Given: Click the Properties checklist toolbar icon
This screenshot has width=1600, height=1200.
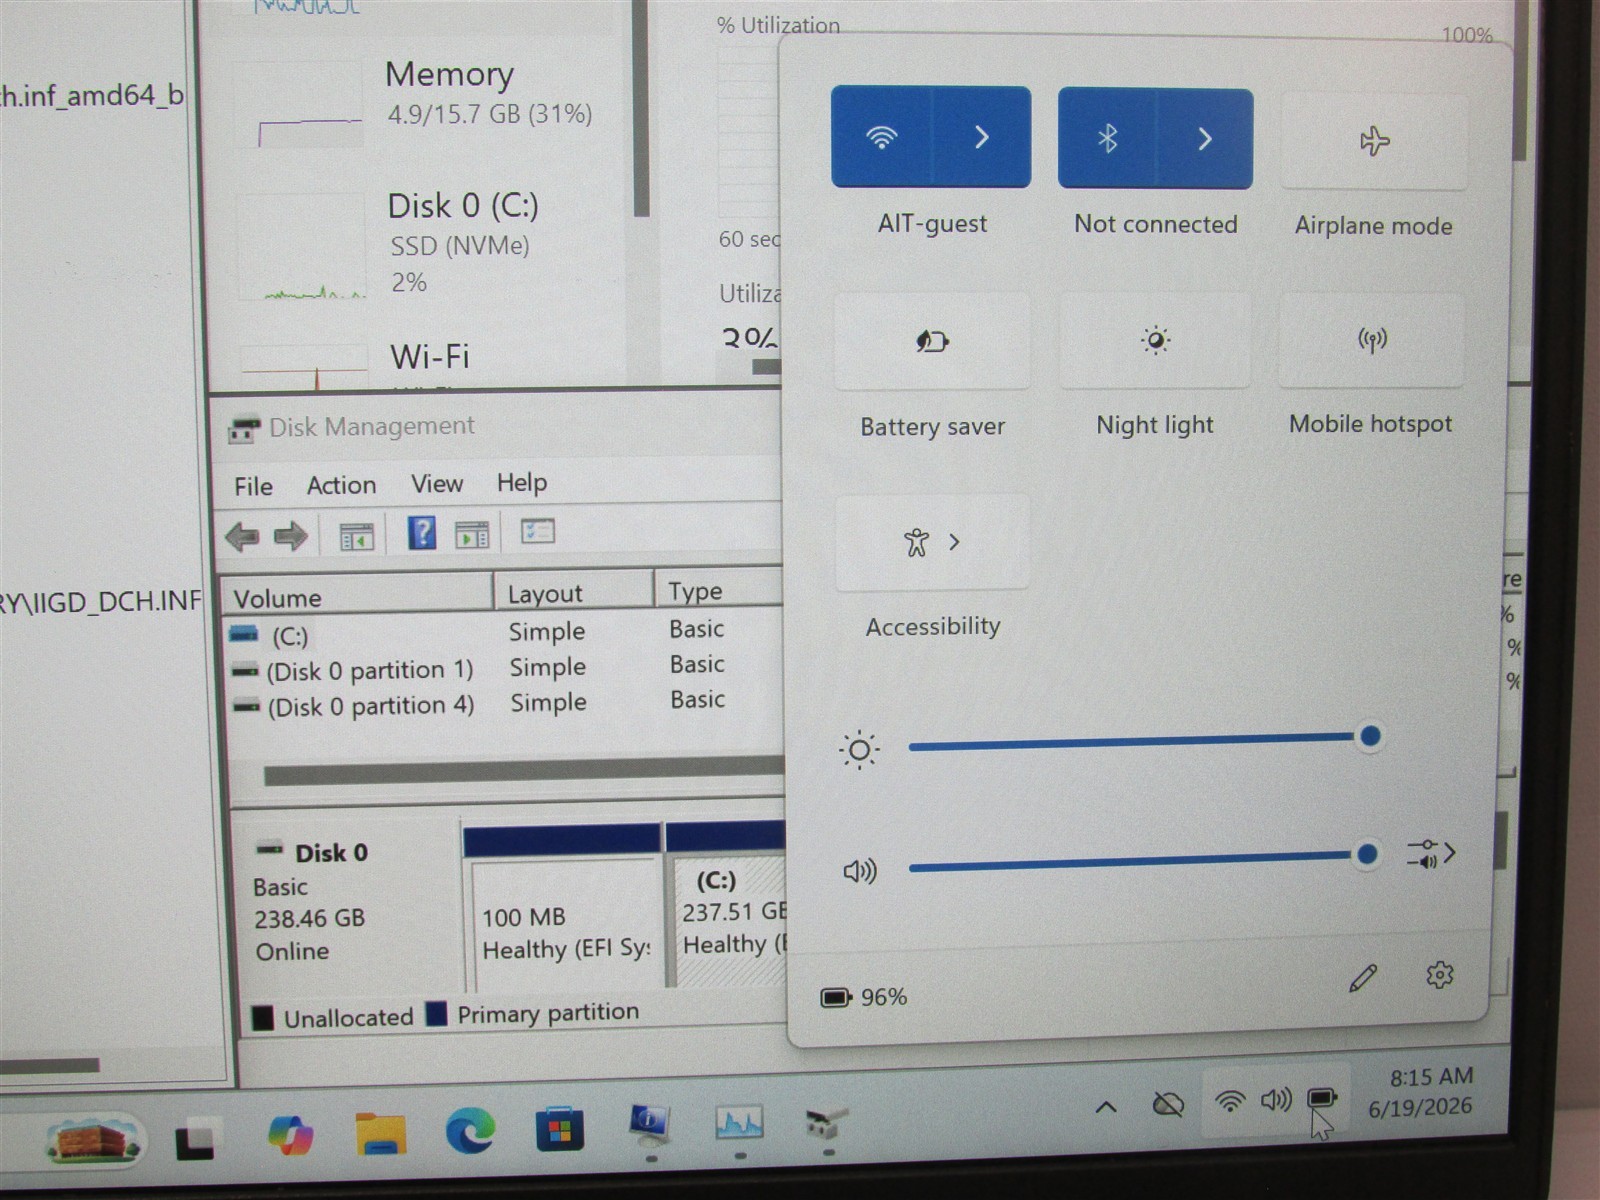Looking at the screenshot, I should (x=538, y=531).
